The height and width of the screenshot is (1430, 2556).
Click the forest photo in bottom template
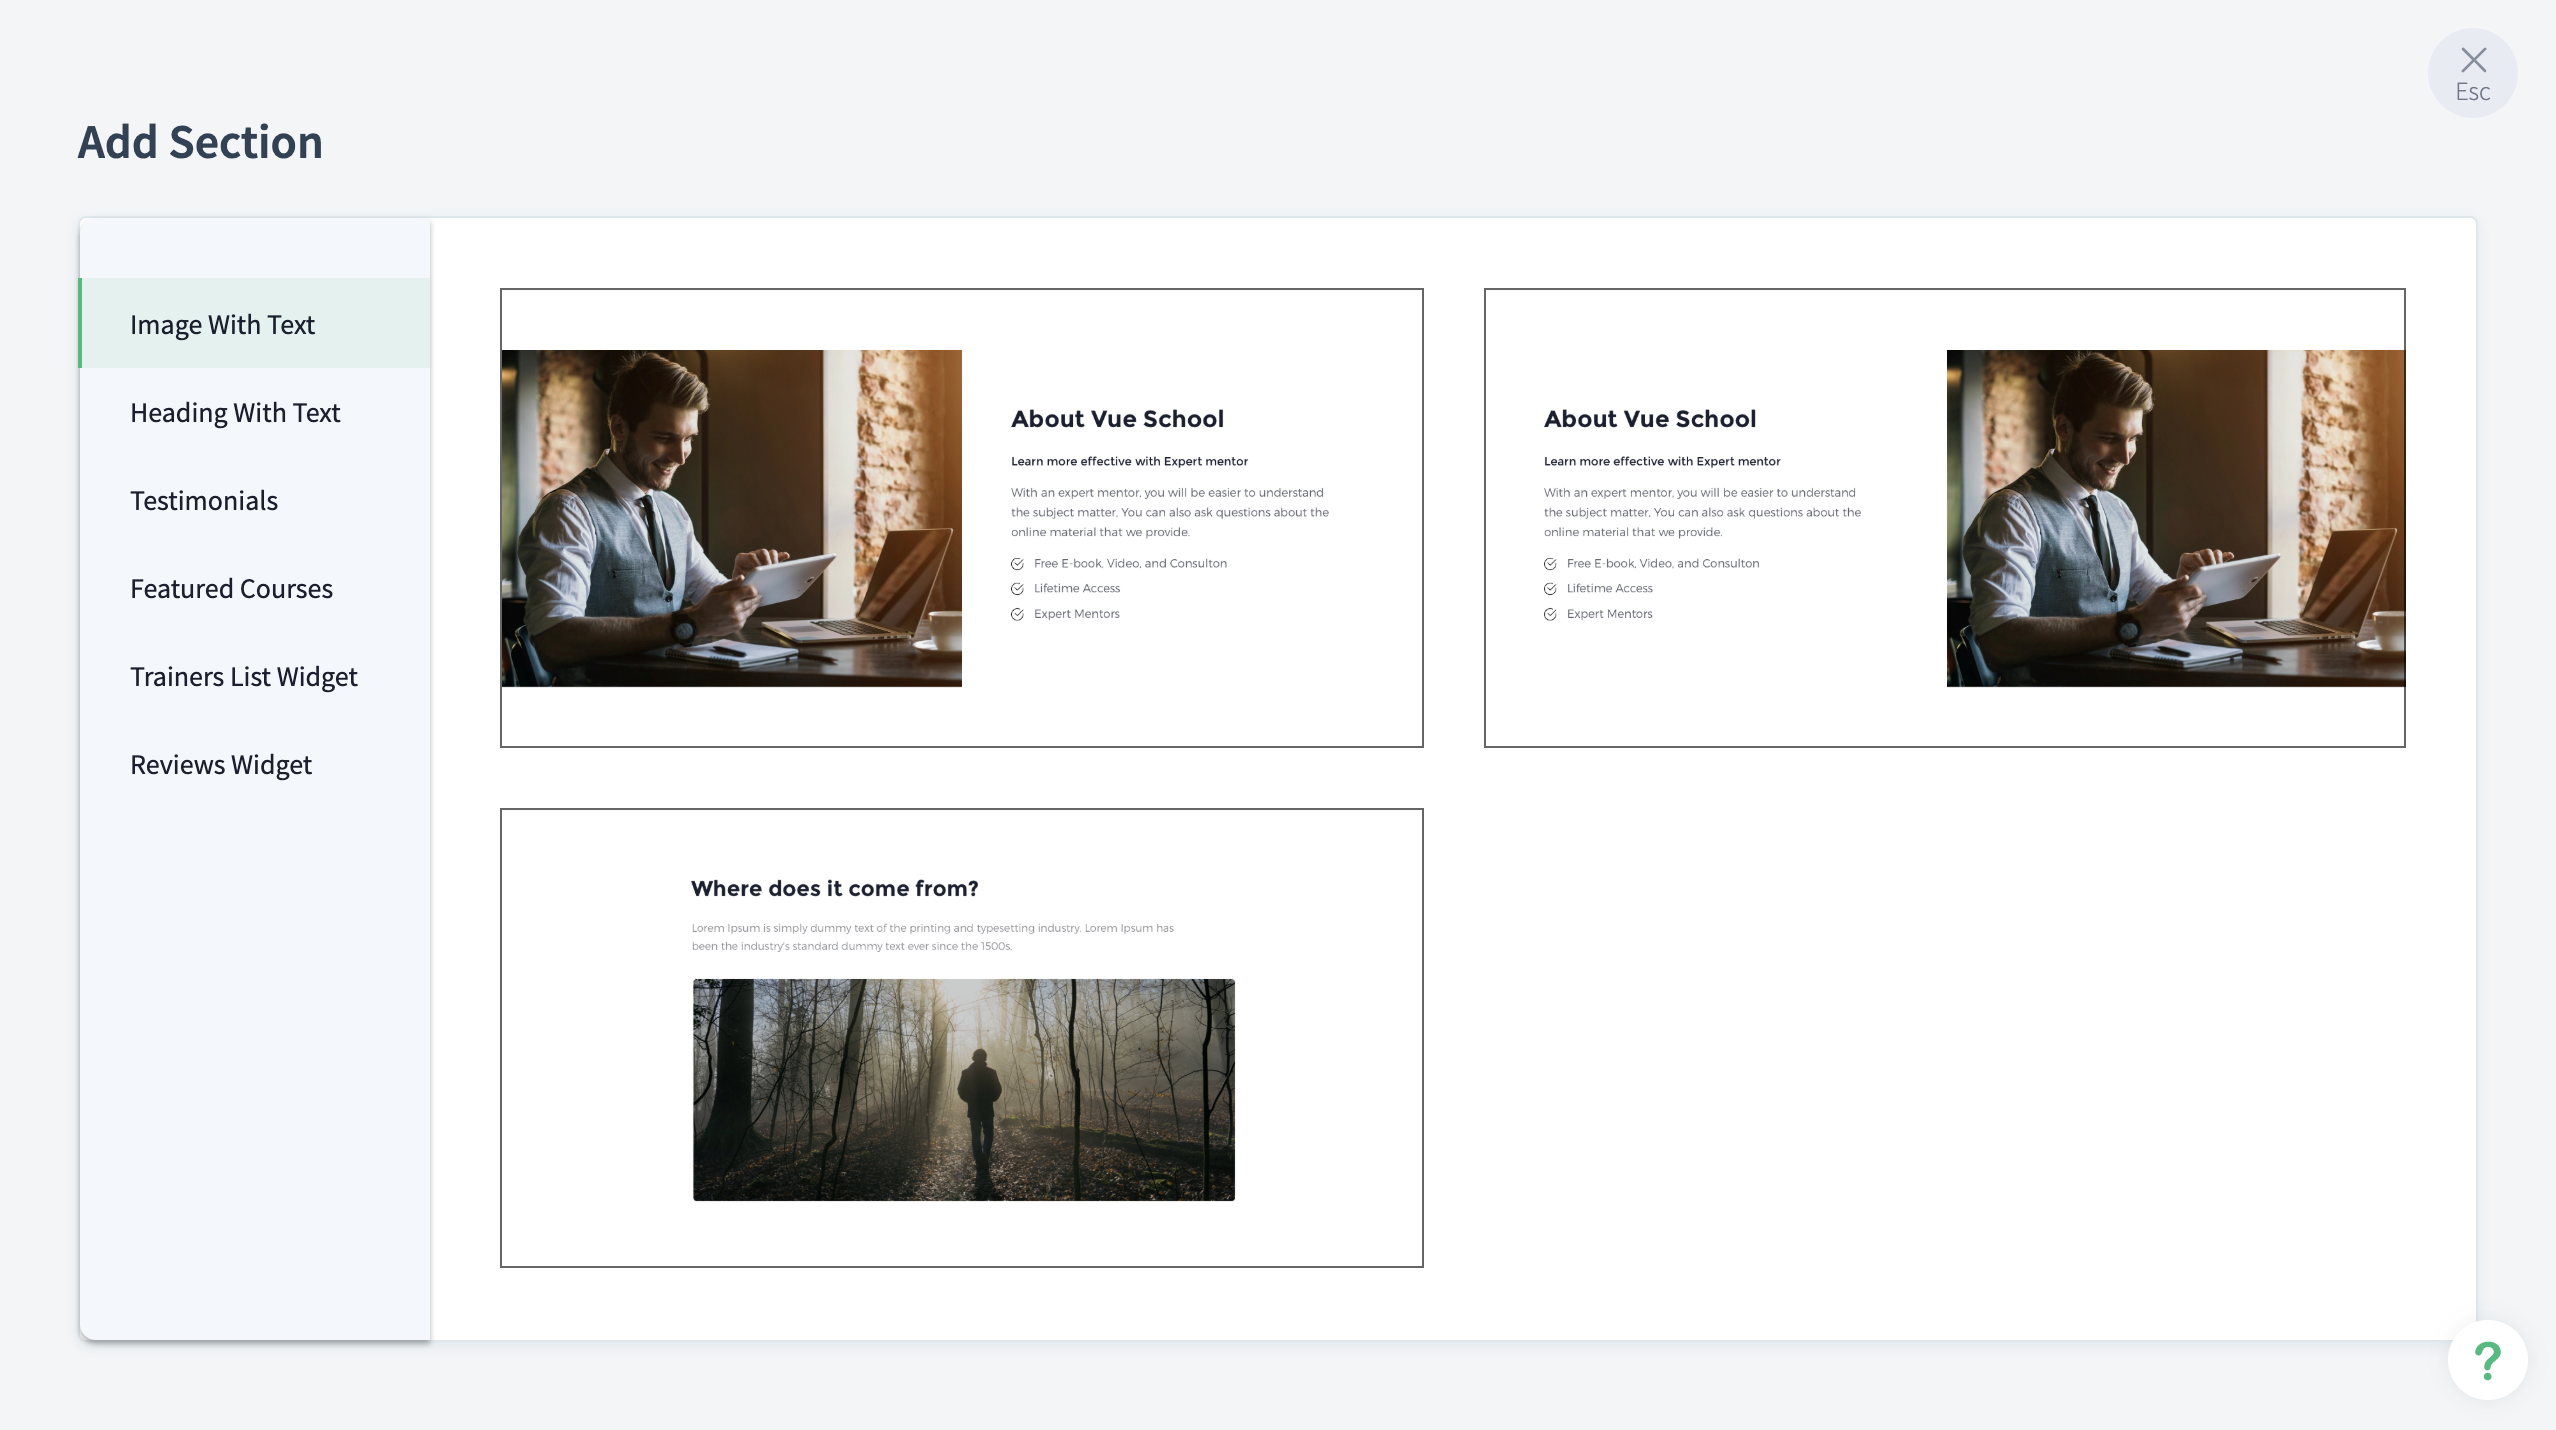tap(963, 1089)
